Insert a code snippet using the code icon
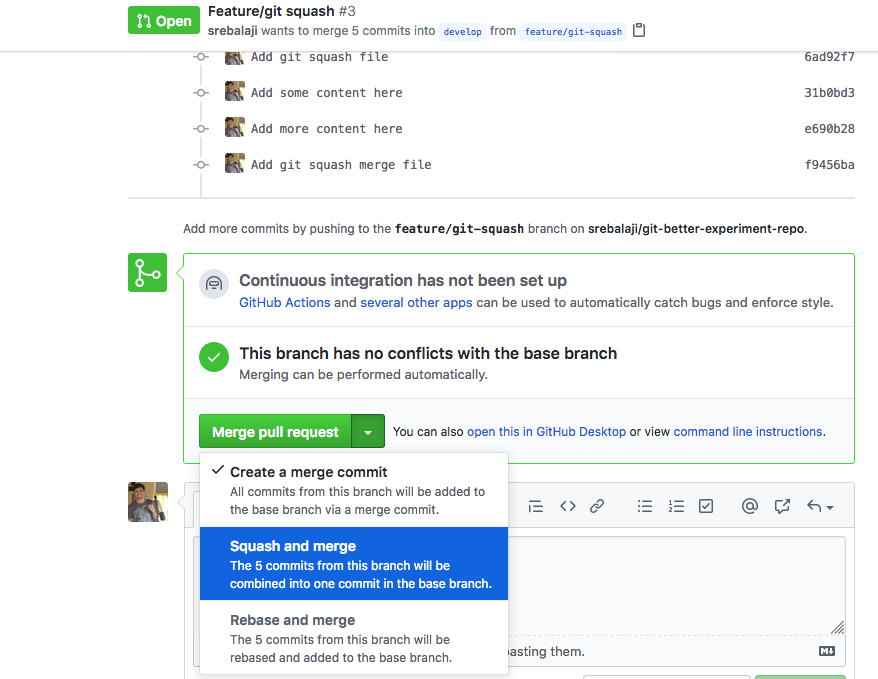The height and width of the screenshot is (679, 878). pyautogui.click(x=567, y=506)
